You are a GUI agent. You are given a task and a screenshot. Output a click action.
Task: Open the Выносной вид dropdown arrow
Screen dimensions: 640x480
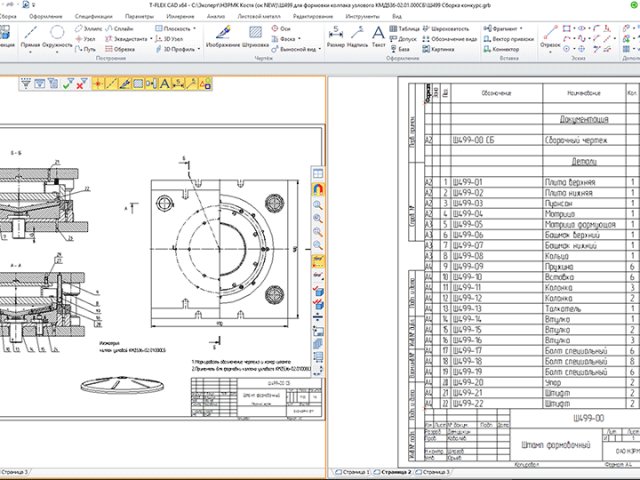pyautogui.click(x=320, y=49)
